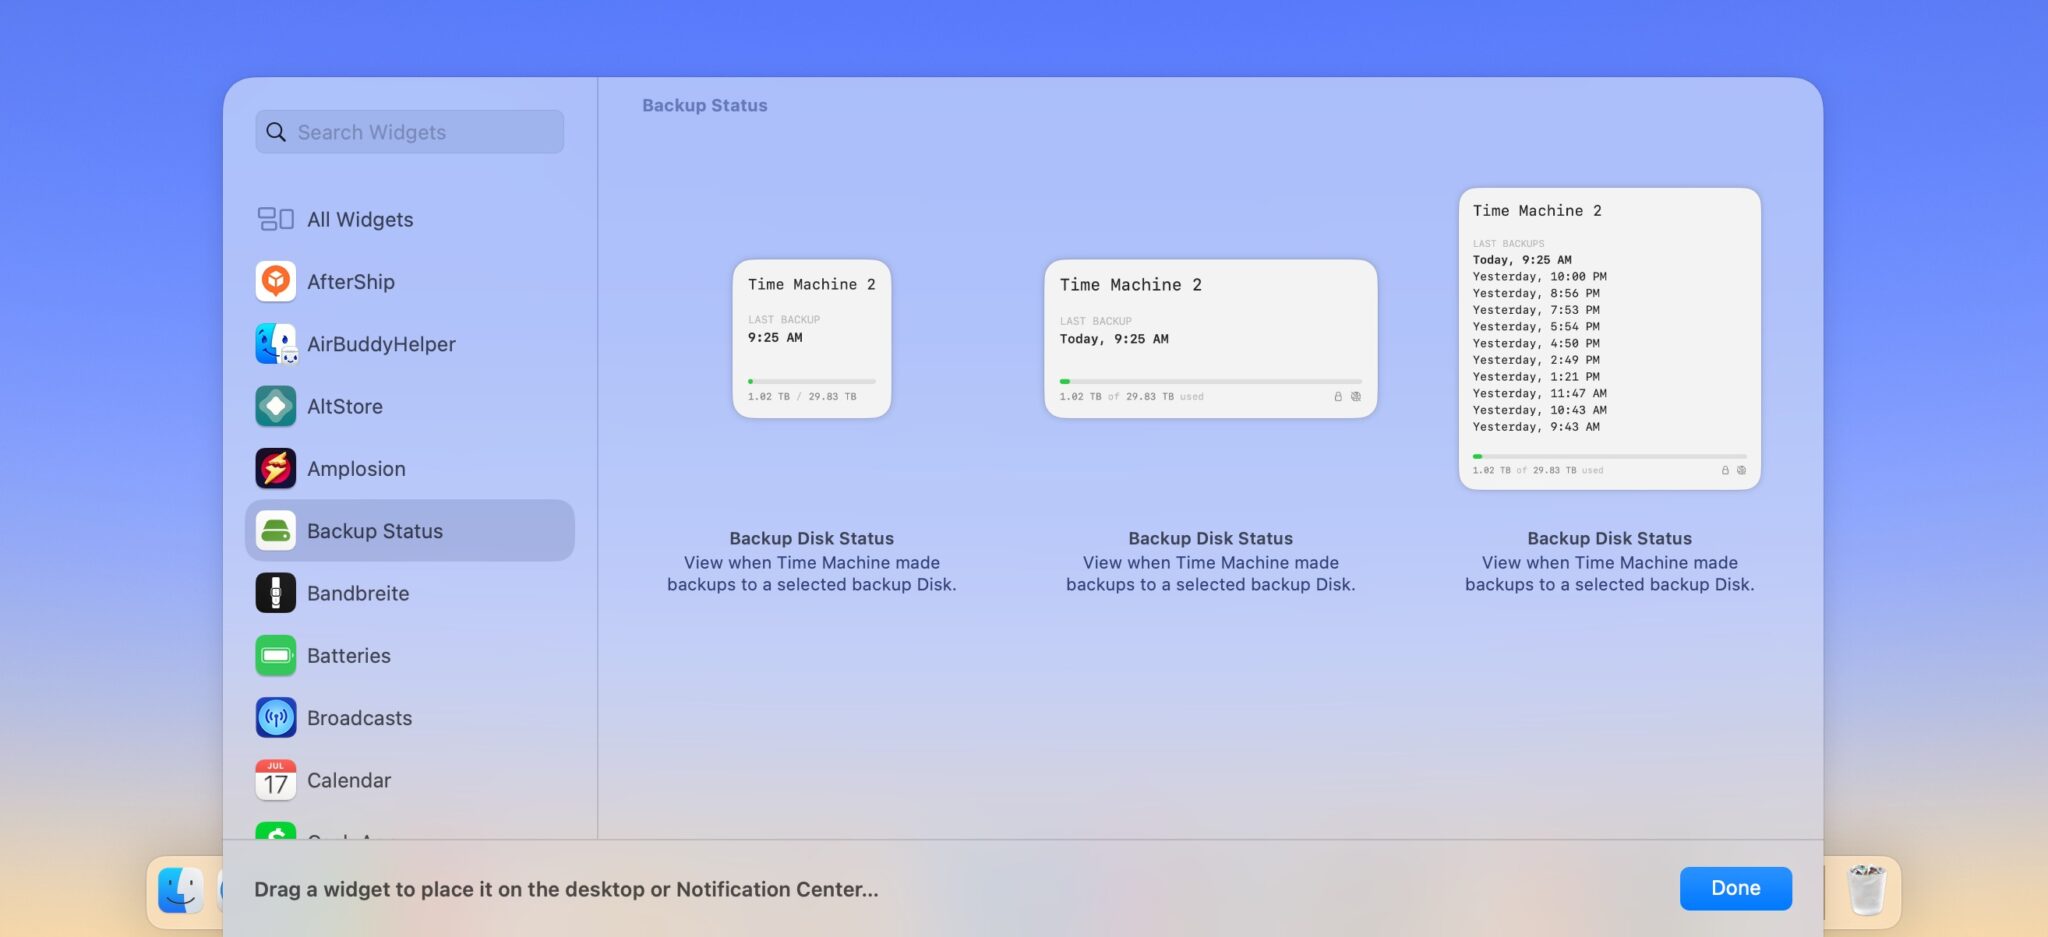Click the magnifying glass in the search field
The image size is (2048, 937).
coord(276,131)
